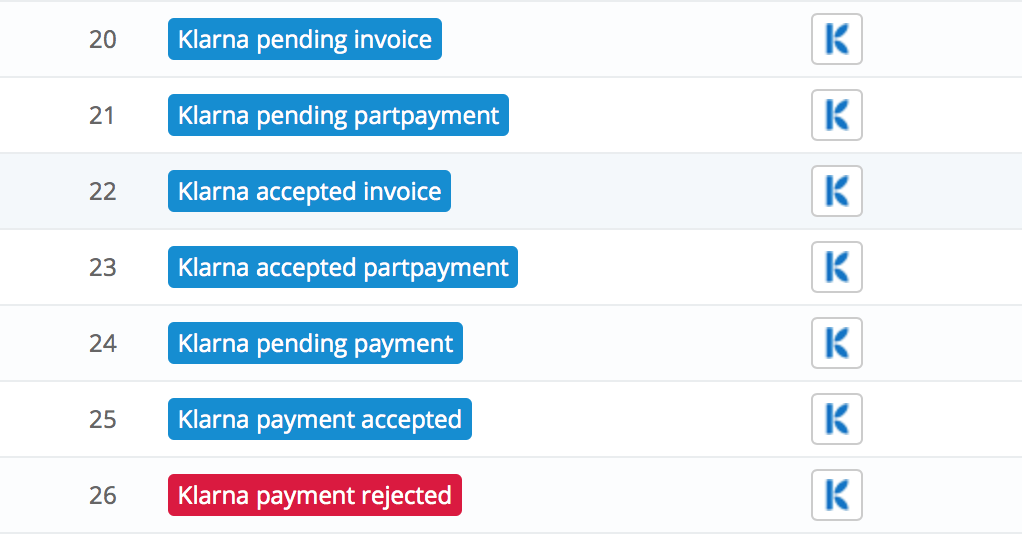Select the ID 26 cell

[103, 496]
